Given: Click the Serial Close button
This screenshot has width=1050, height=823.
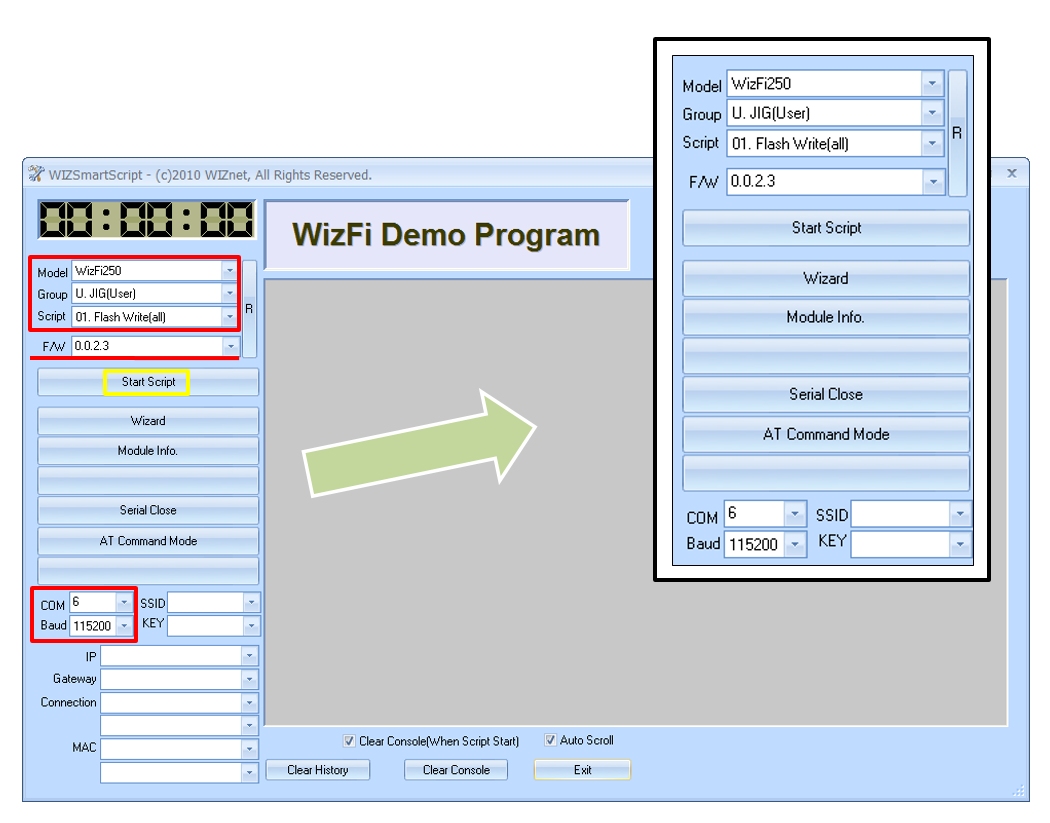Looking at the screenshot, I should coord(148,510).
